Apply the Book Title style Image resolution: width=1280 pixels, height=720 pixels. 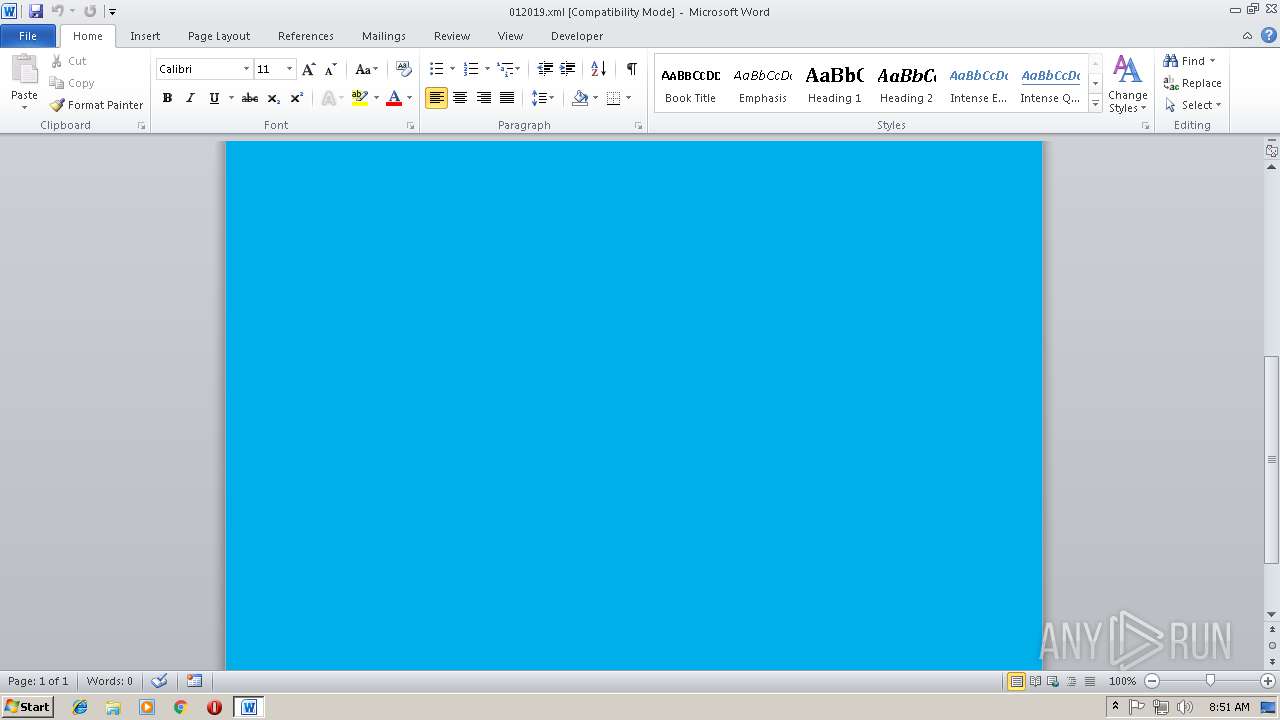pyautogui.click(x=690, y=84)
